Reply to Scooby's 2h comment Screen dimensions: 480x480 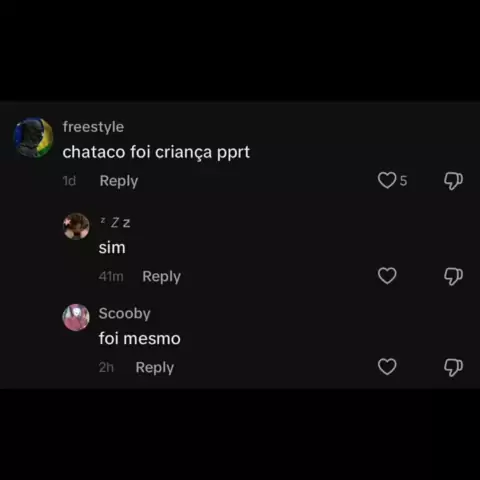pyautogui.click(x=155, y=367)
